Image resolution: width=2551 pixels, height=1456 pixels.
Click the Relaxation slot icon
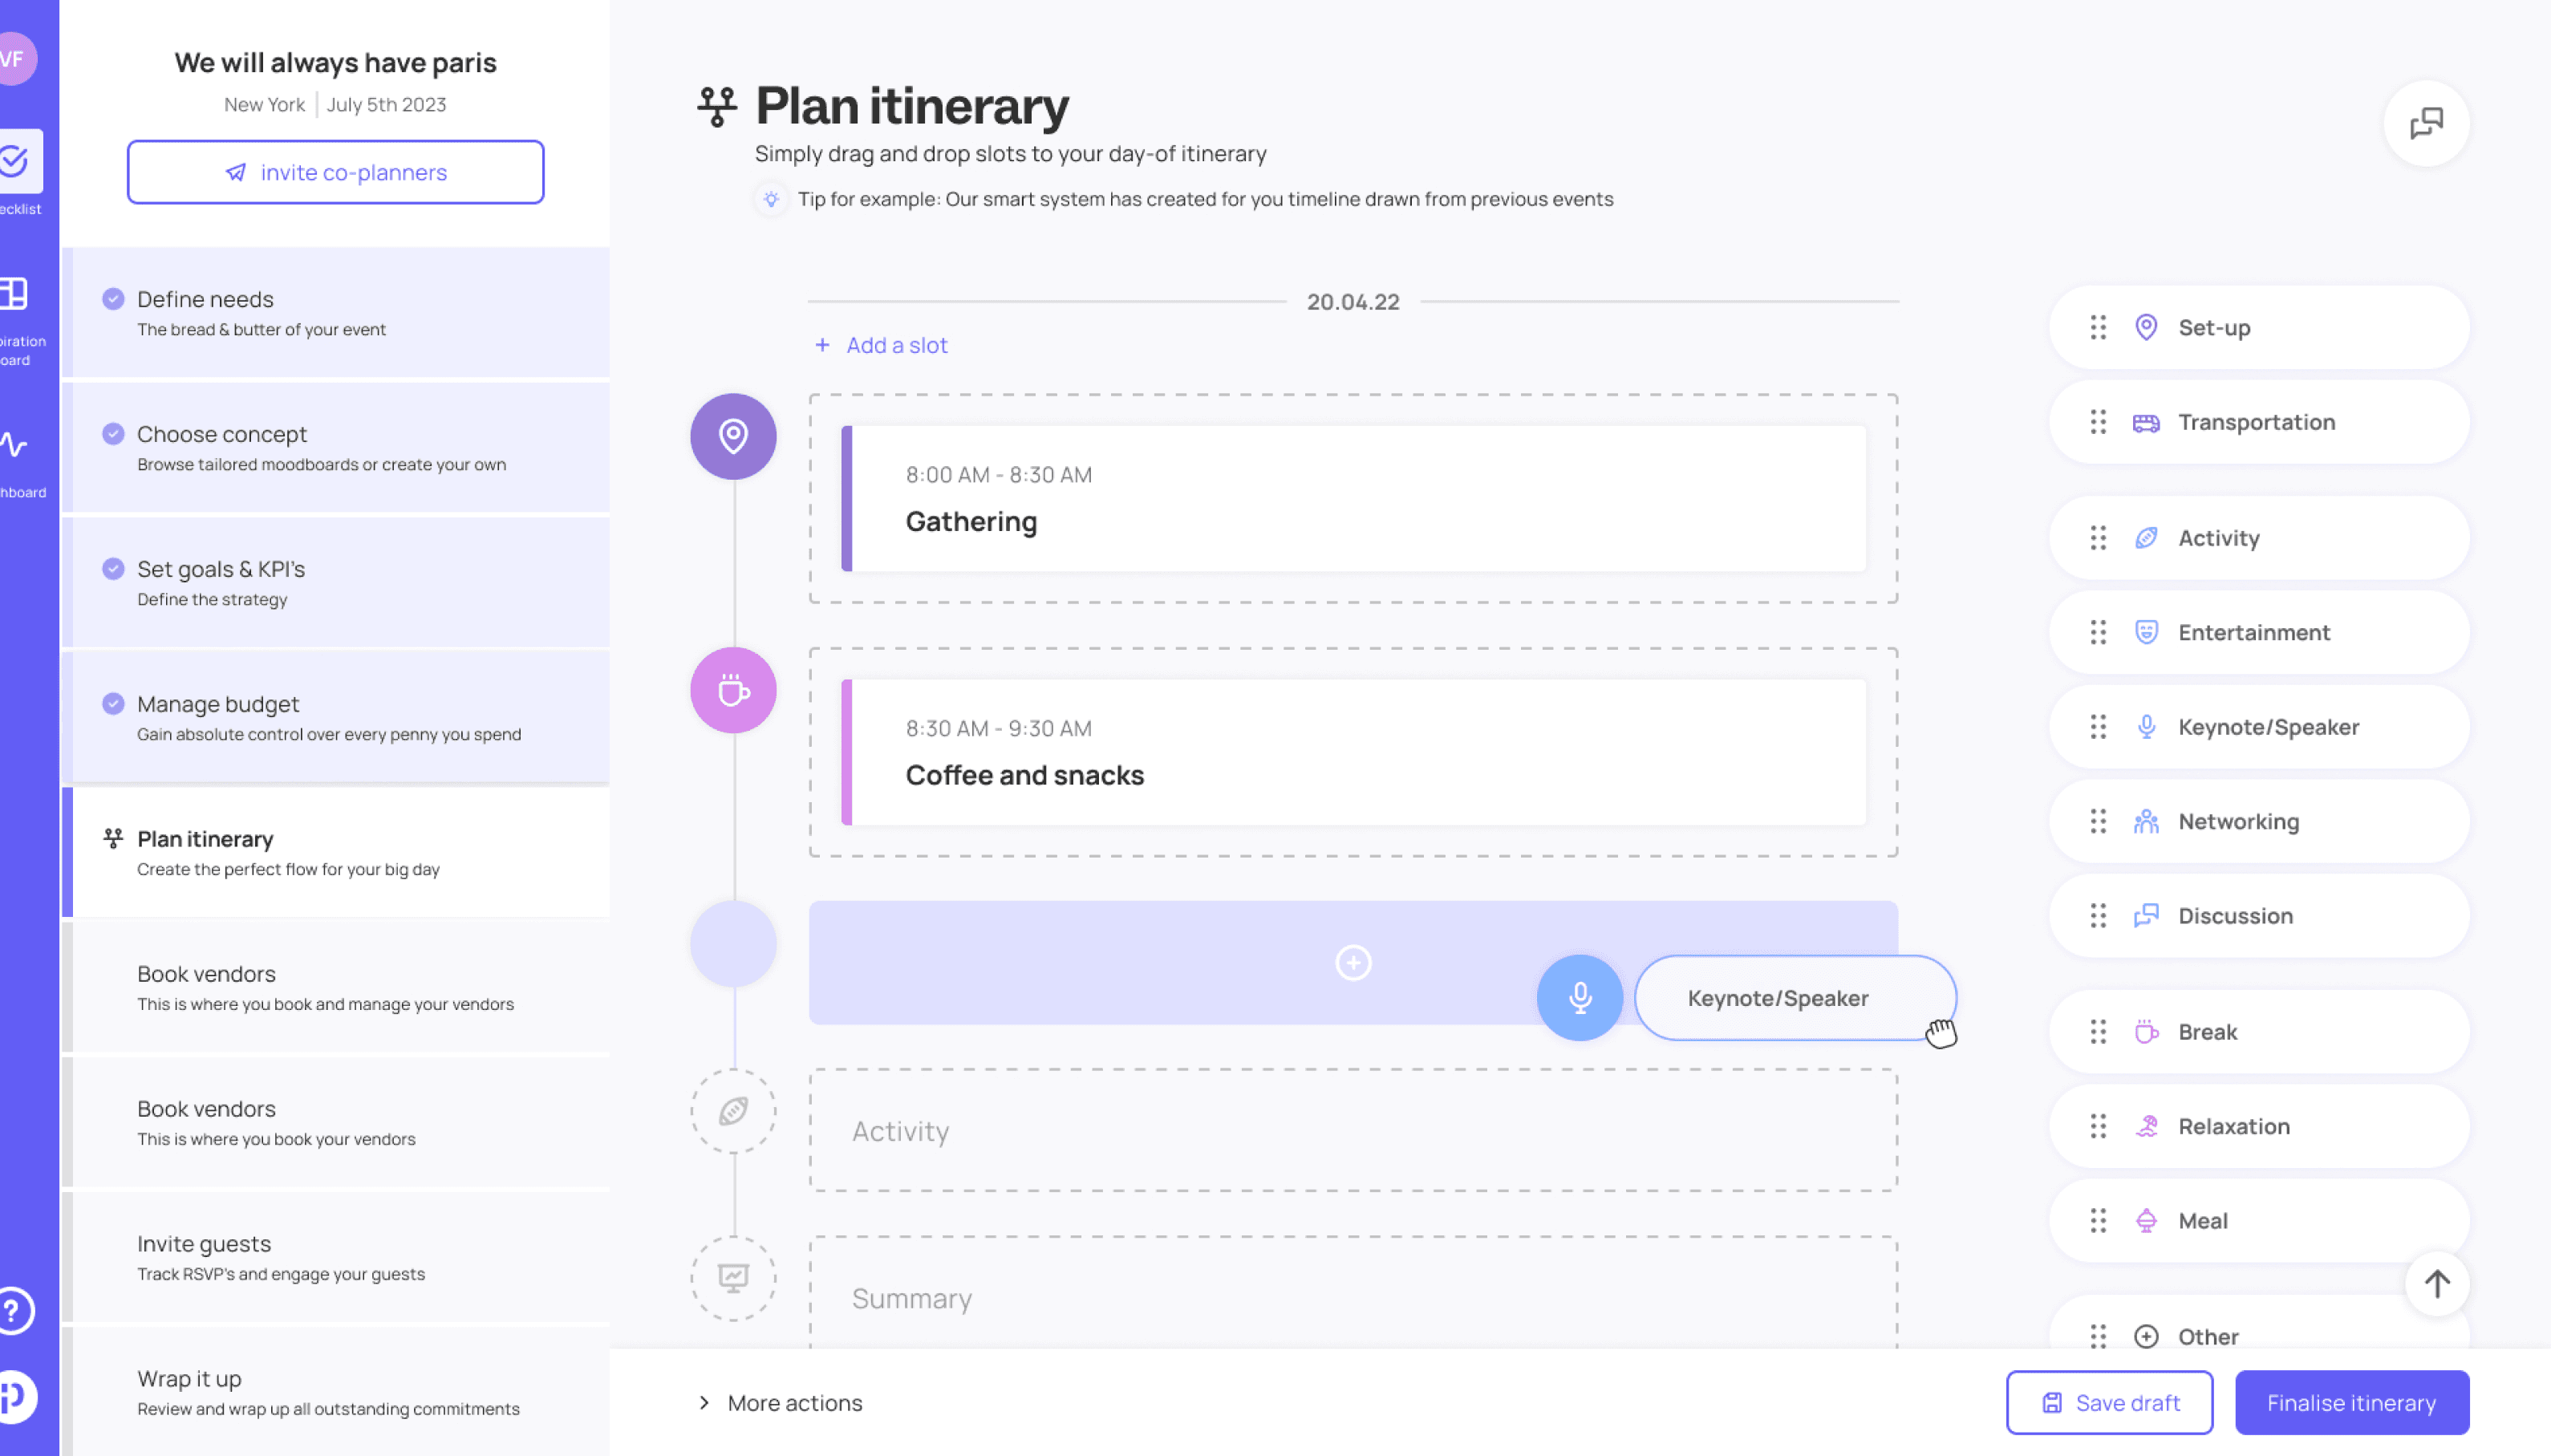2146,1127
